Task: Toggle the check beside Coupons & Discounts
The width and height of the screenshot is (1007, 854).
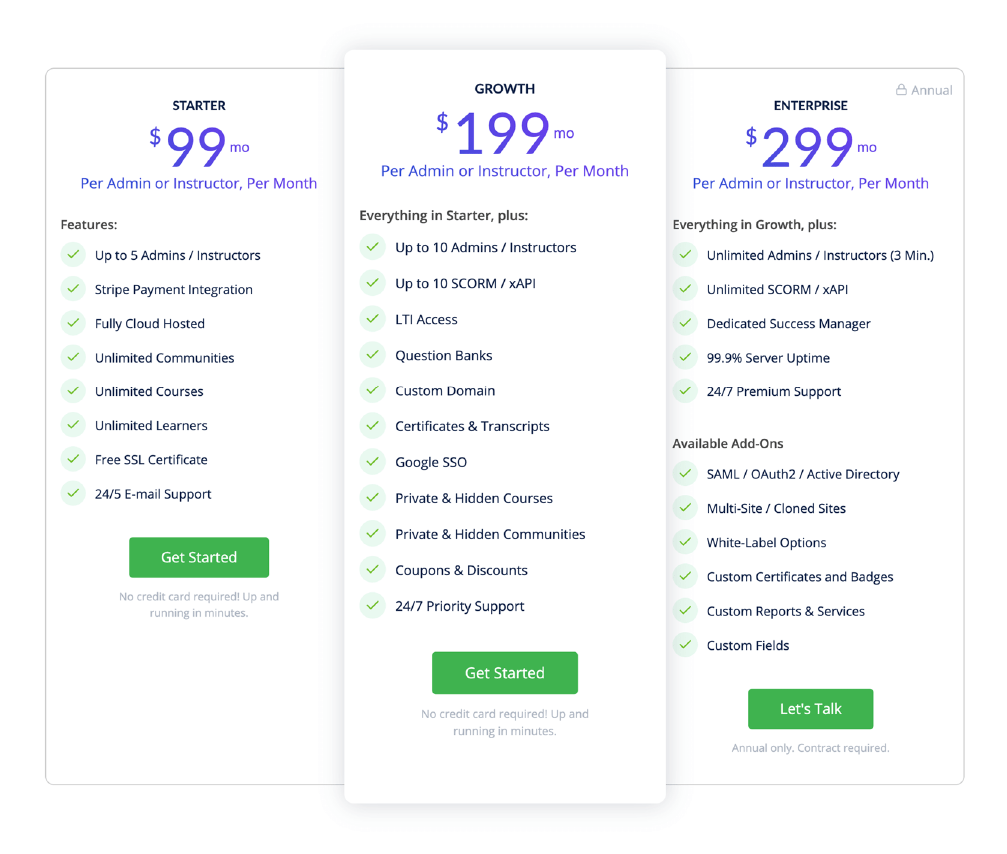Action: pos(372,570)
